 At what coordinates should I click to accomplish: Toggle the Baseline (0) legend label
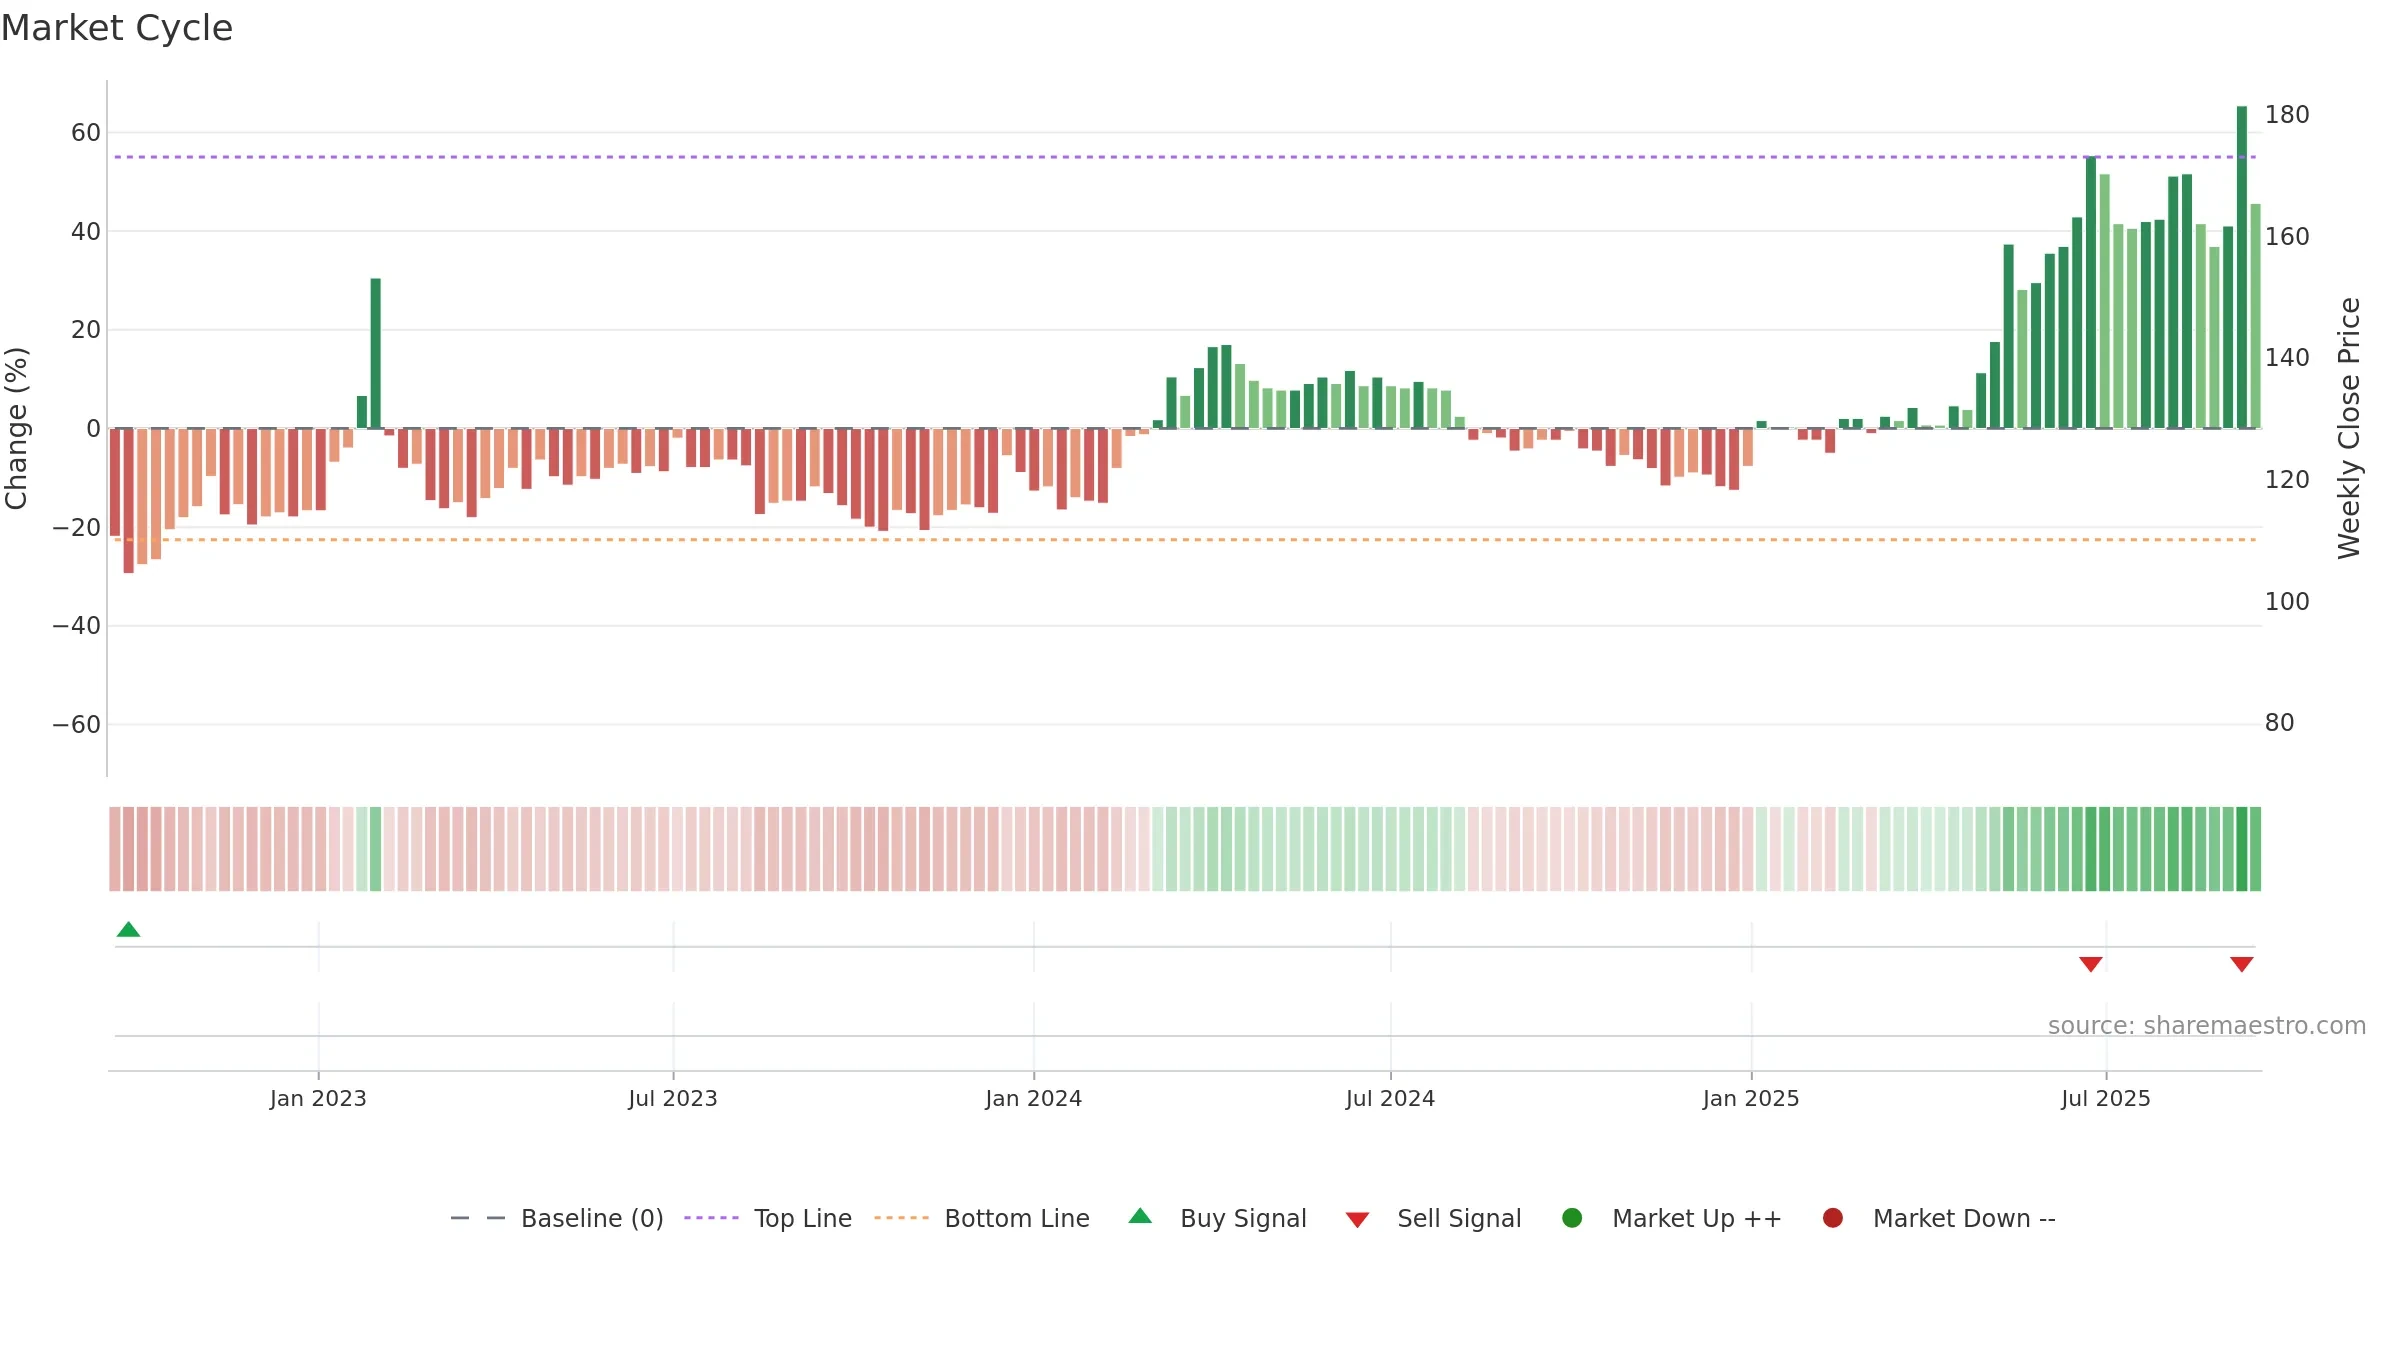pyautogui.click(x=592, y=1218)
